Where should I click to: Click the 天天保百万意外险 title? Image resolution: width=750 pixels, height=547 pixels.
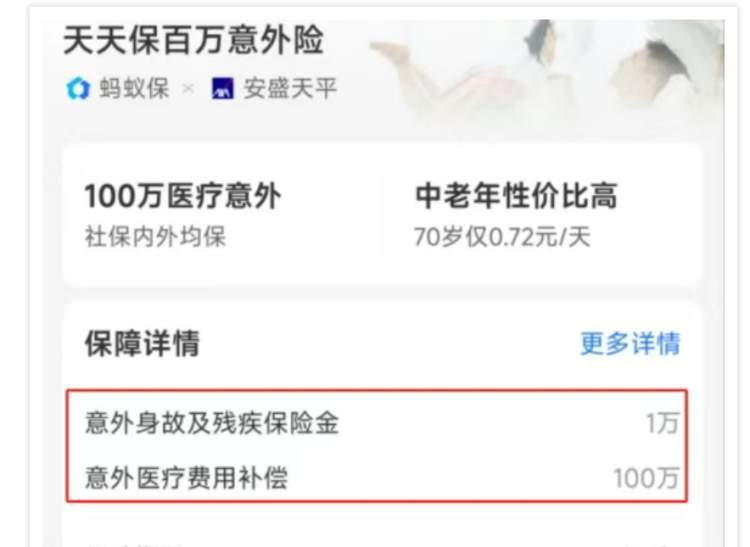point(193,40)
